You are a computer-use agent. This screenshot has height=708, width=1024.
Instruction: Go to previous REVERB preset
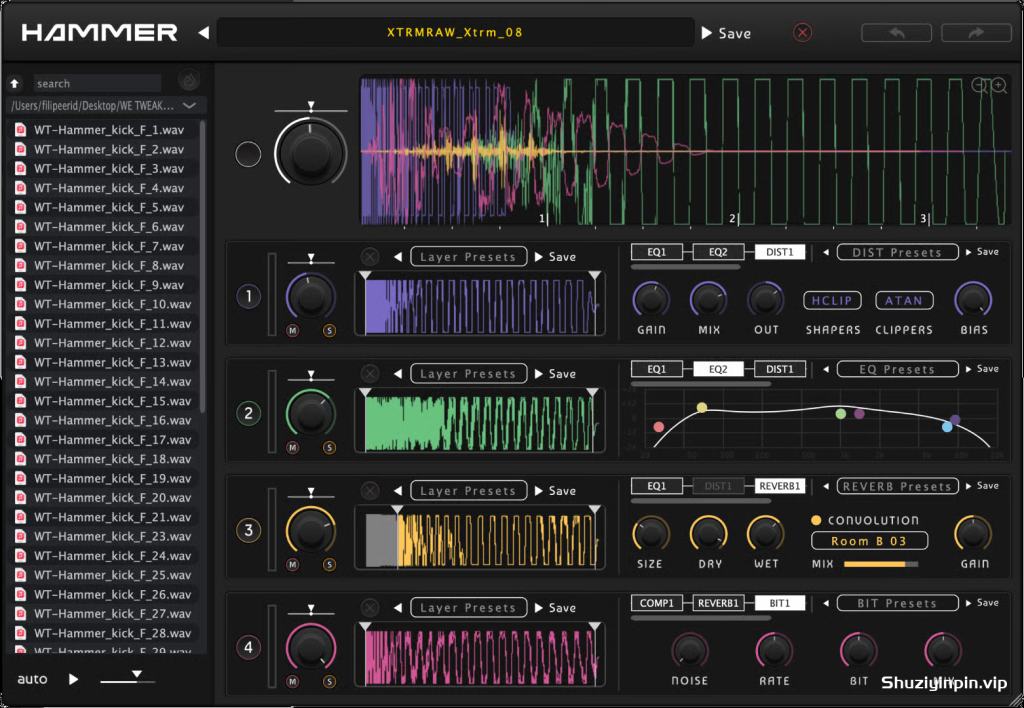click(826, 486)
